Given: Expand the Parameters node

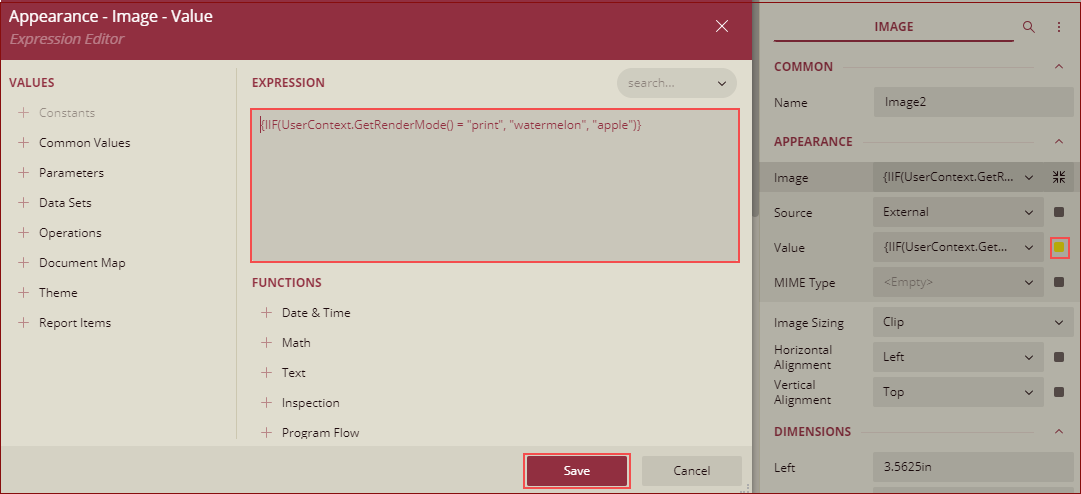Looking at the screenshot, I should [x=24, y=172].
